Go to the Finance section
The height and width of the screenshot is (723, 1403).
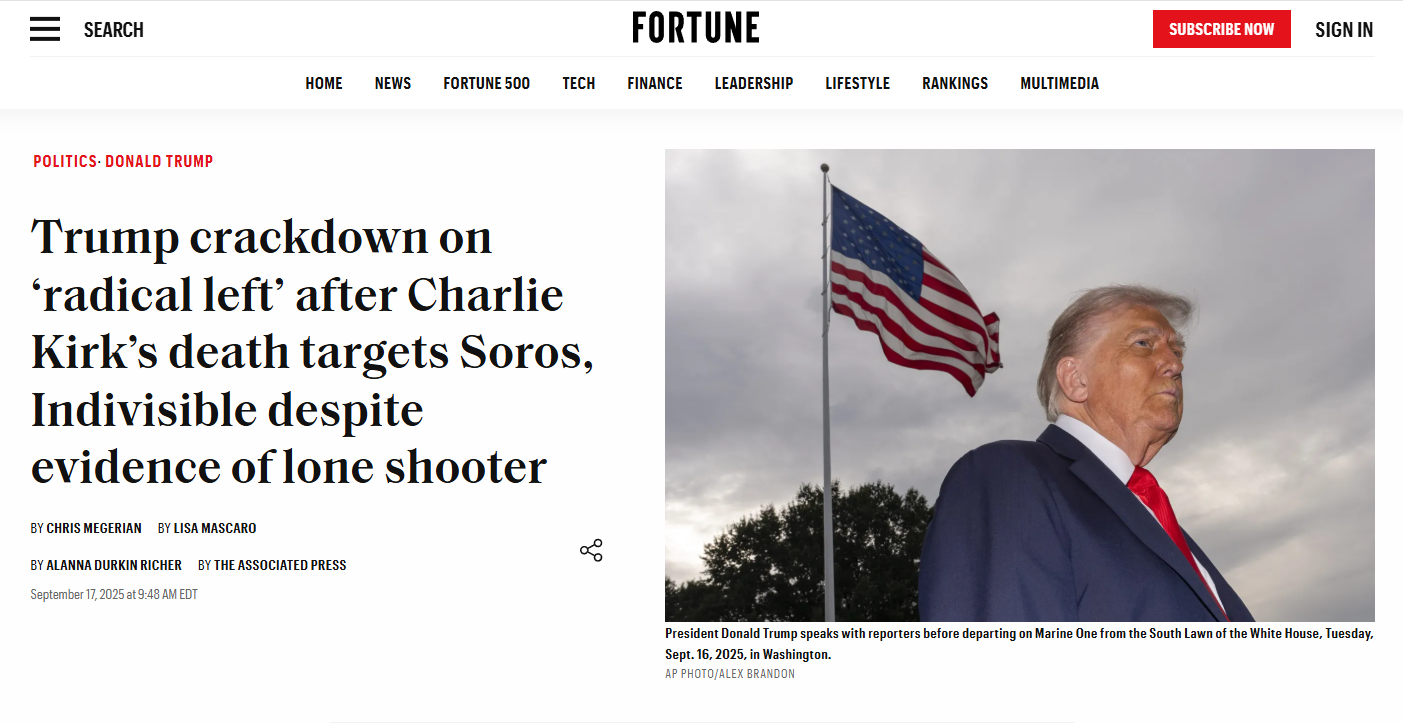point(655,84)
